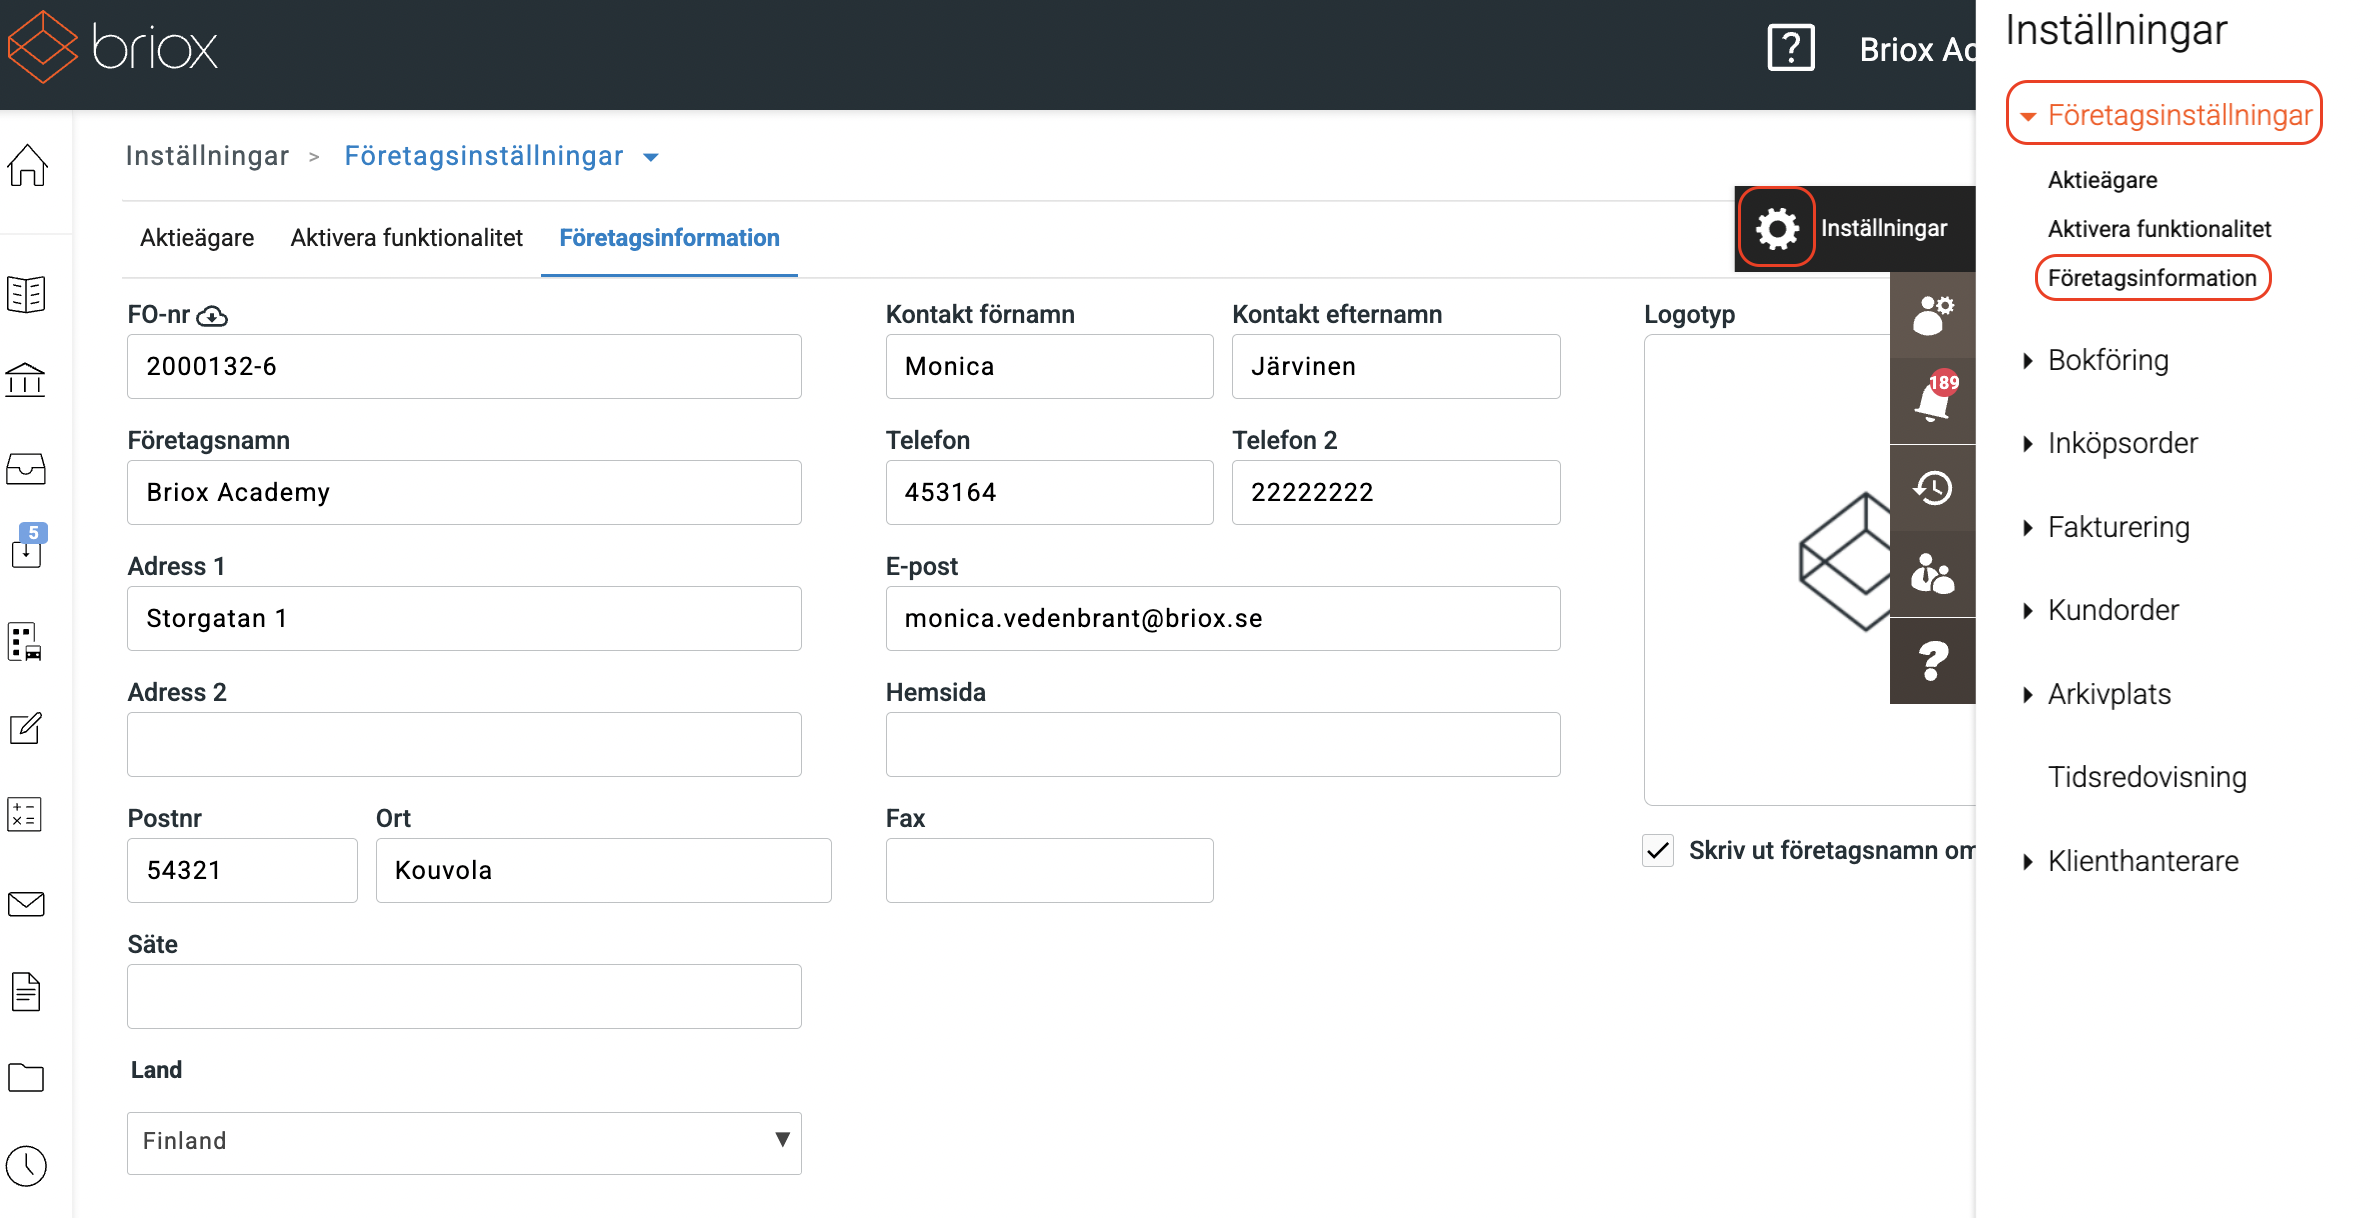2374x1218 pixels.
Task: Click the Inställningar label in dark panel
Action: 1884,228
